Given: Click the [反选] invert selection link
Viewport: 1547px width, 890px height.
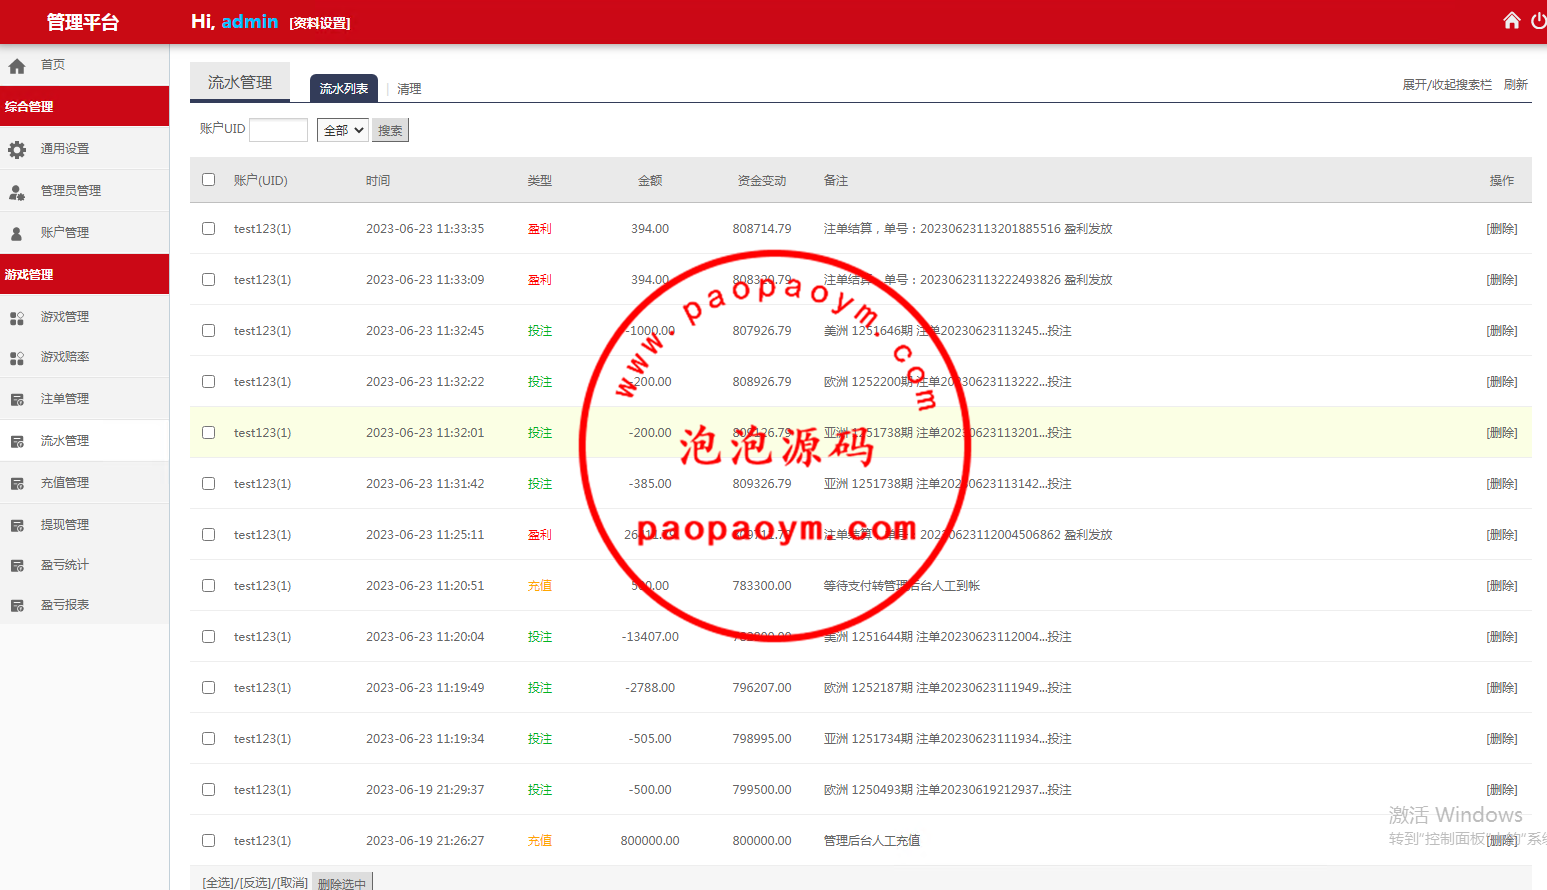Looking at the screenshot, I should tap(255, 883).
